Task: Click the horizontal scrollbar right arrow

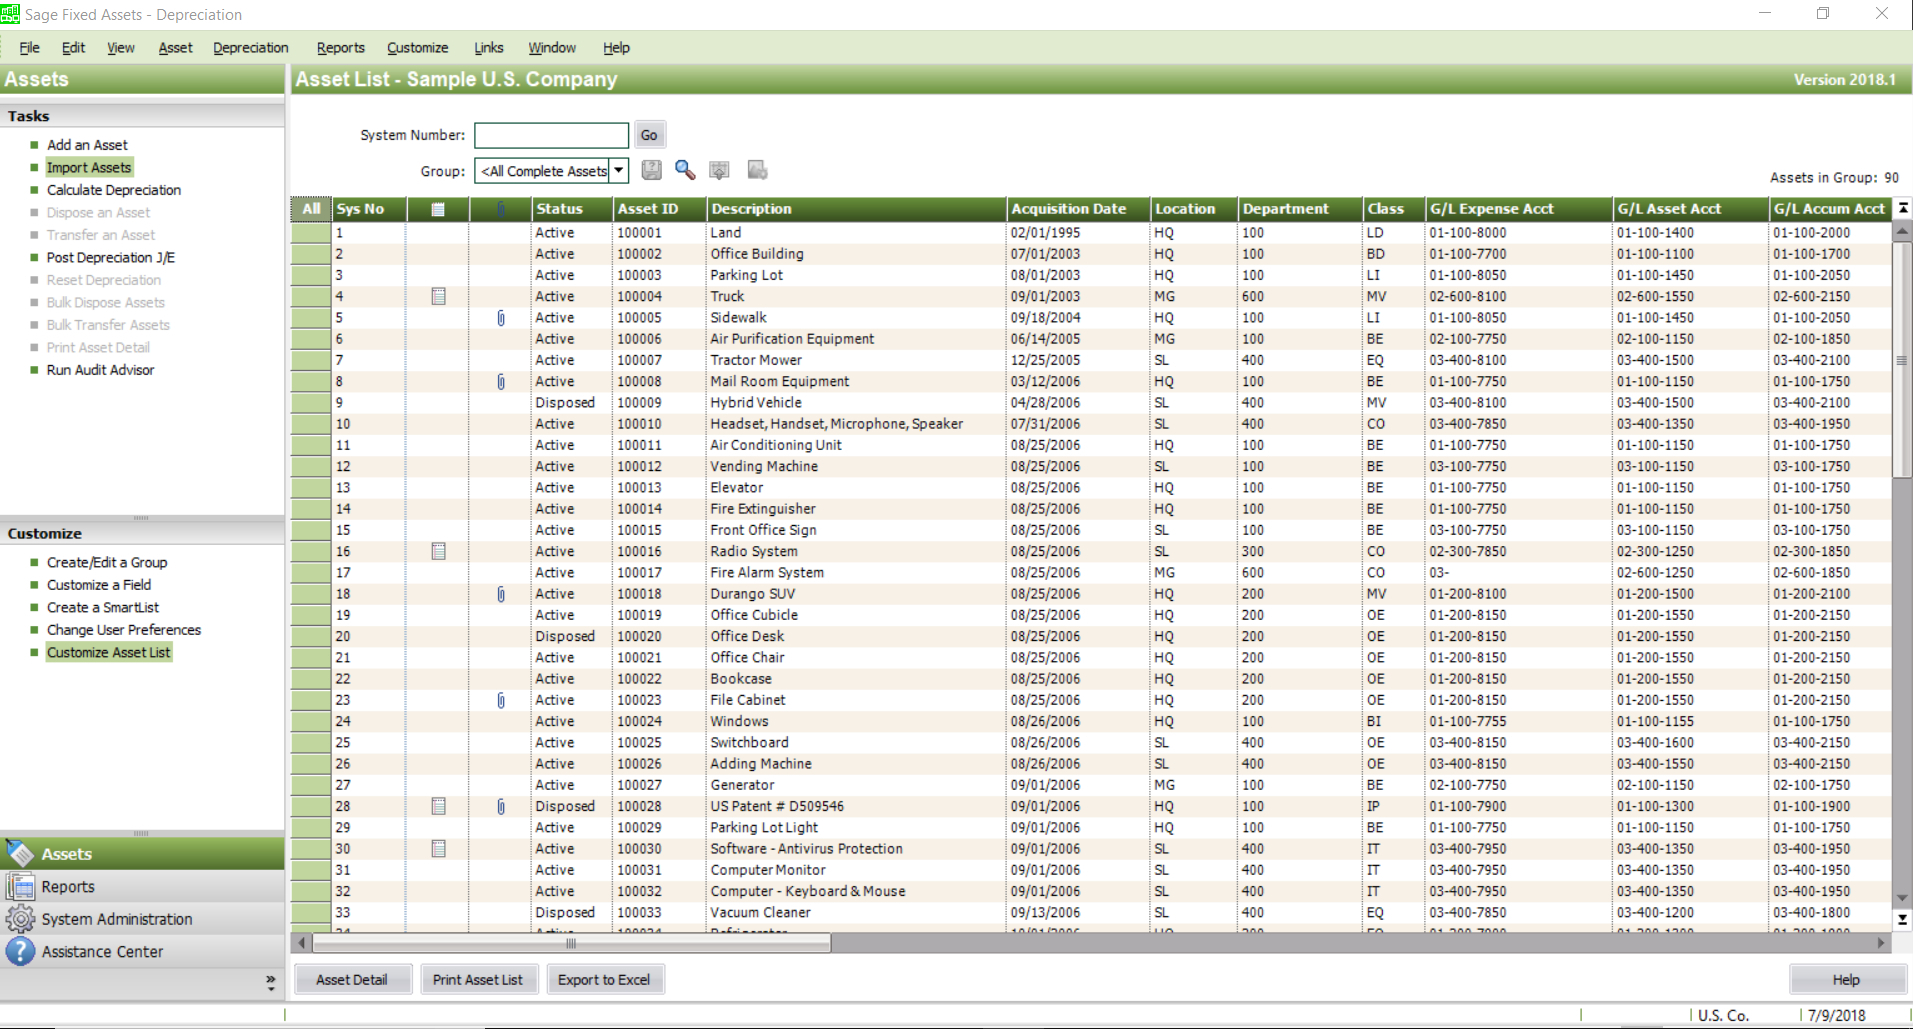Action: (1881, 943)
